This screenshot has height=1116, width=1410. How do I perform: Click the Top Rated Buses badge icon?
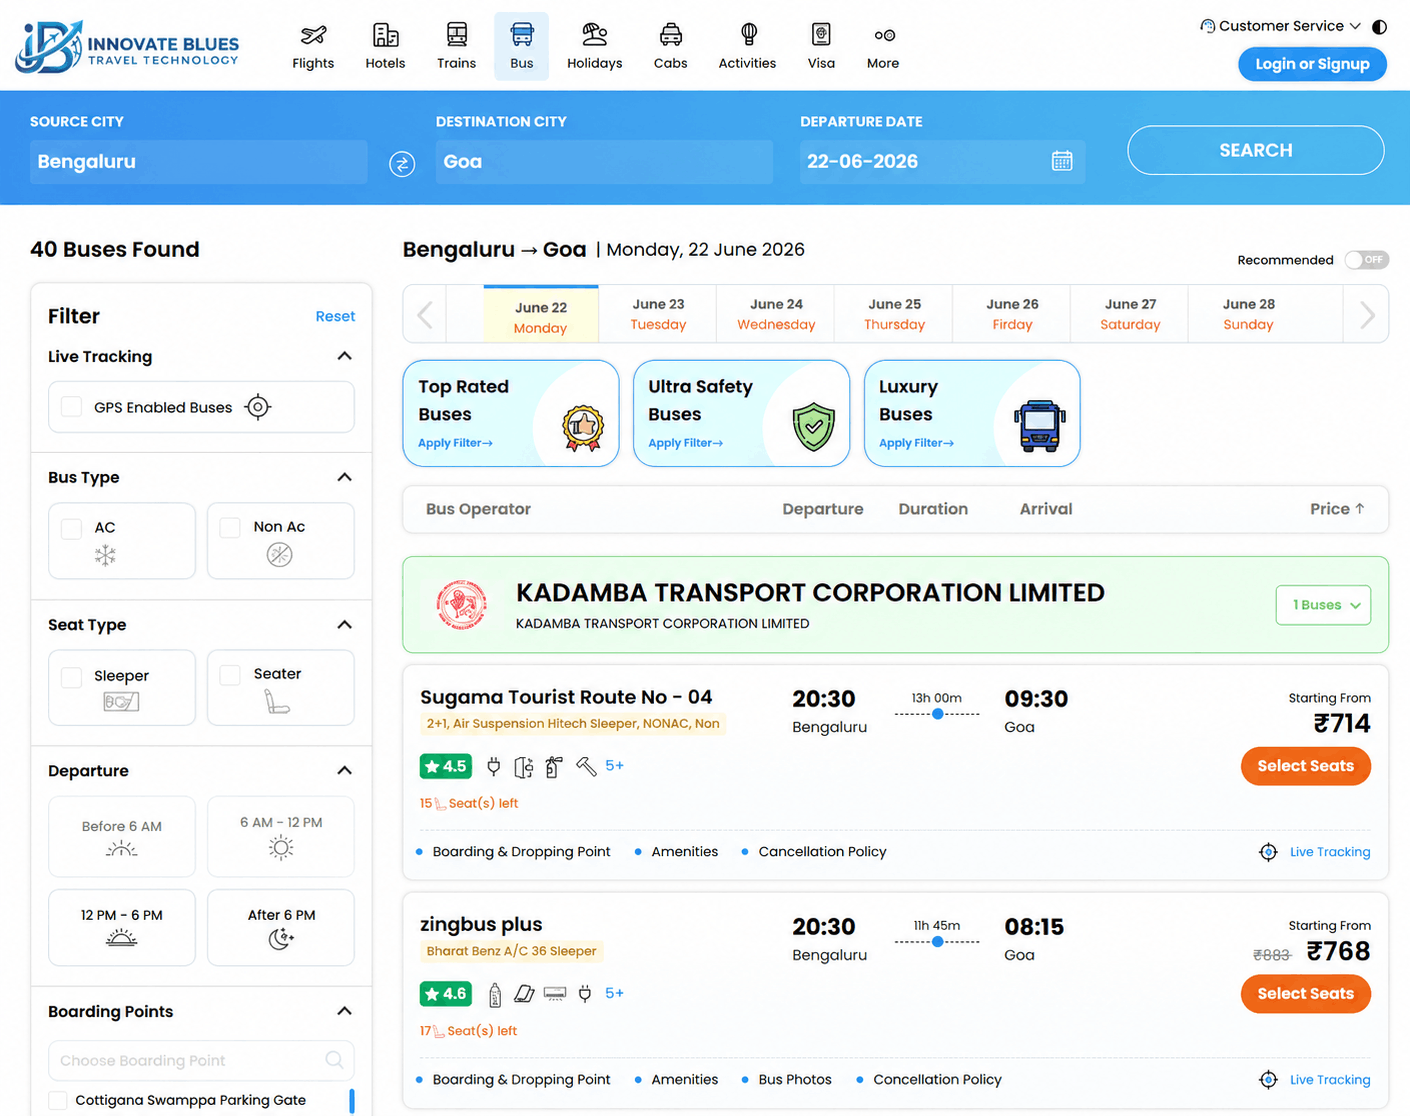pos(583,428)
